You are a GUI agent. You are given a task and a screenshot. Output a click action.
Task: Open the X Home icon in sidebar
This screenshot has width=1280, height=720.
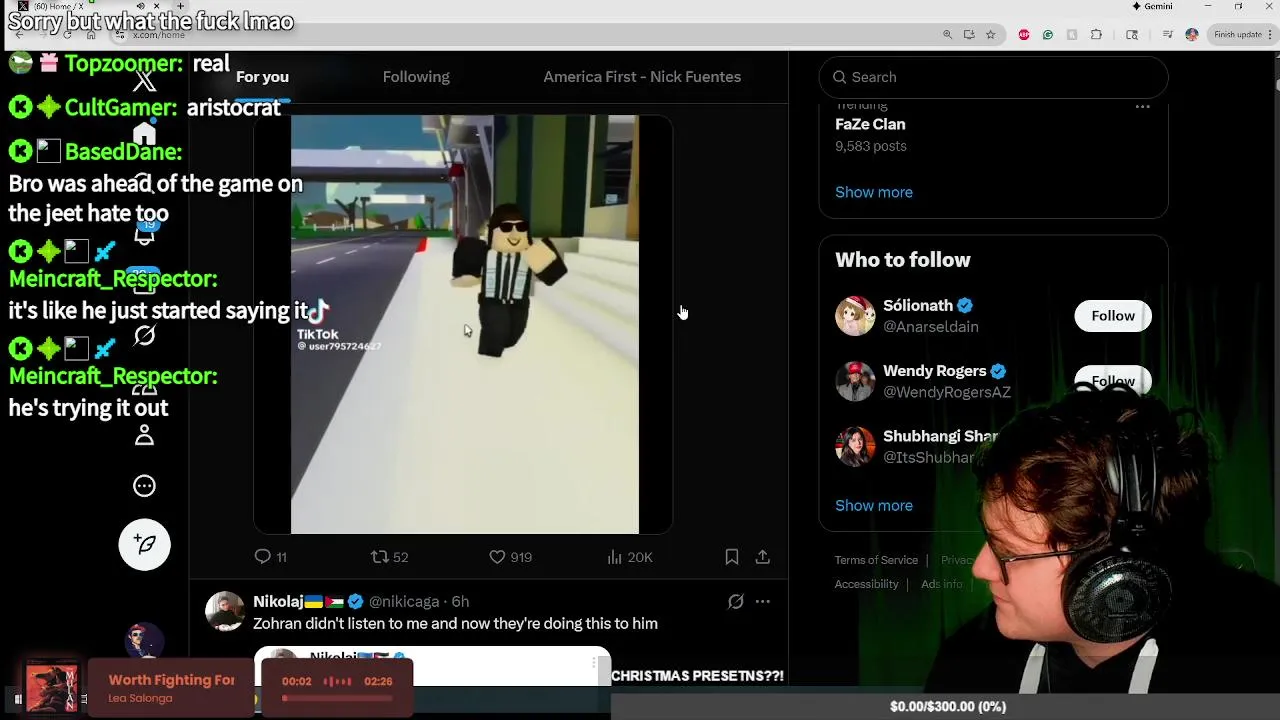click(144, 134)
